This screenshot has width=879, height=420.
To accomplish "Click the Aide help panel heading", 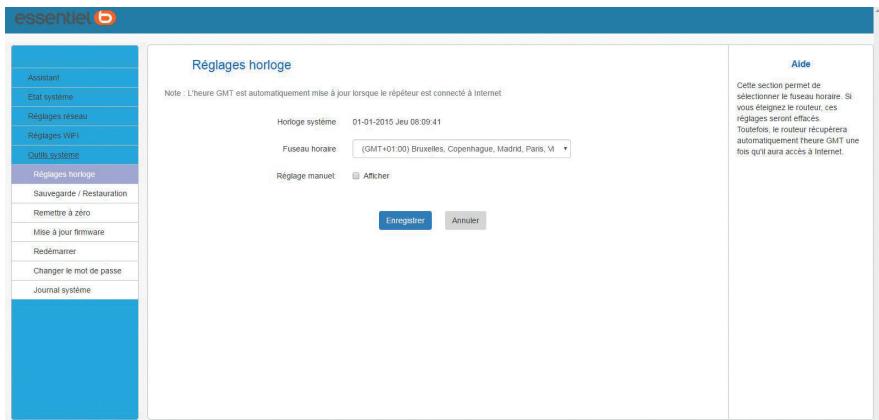I will coord(800,63).
